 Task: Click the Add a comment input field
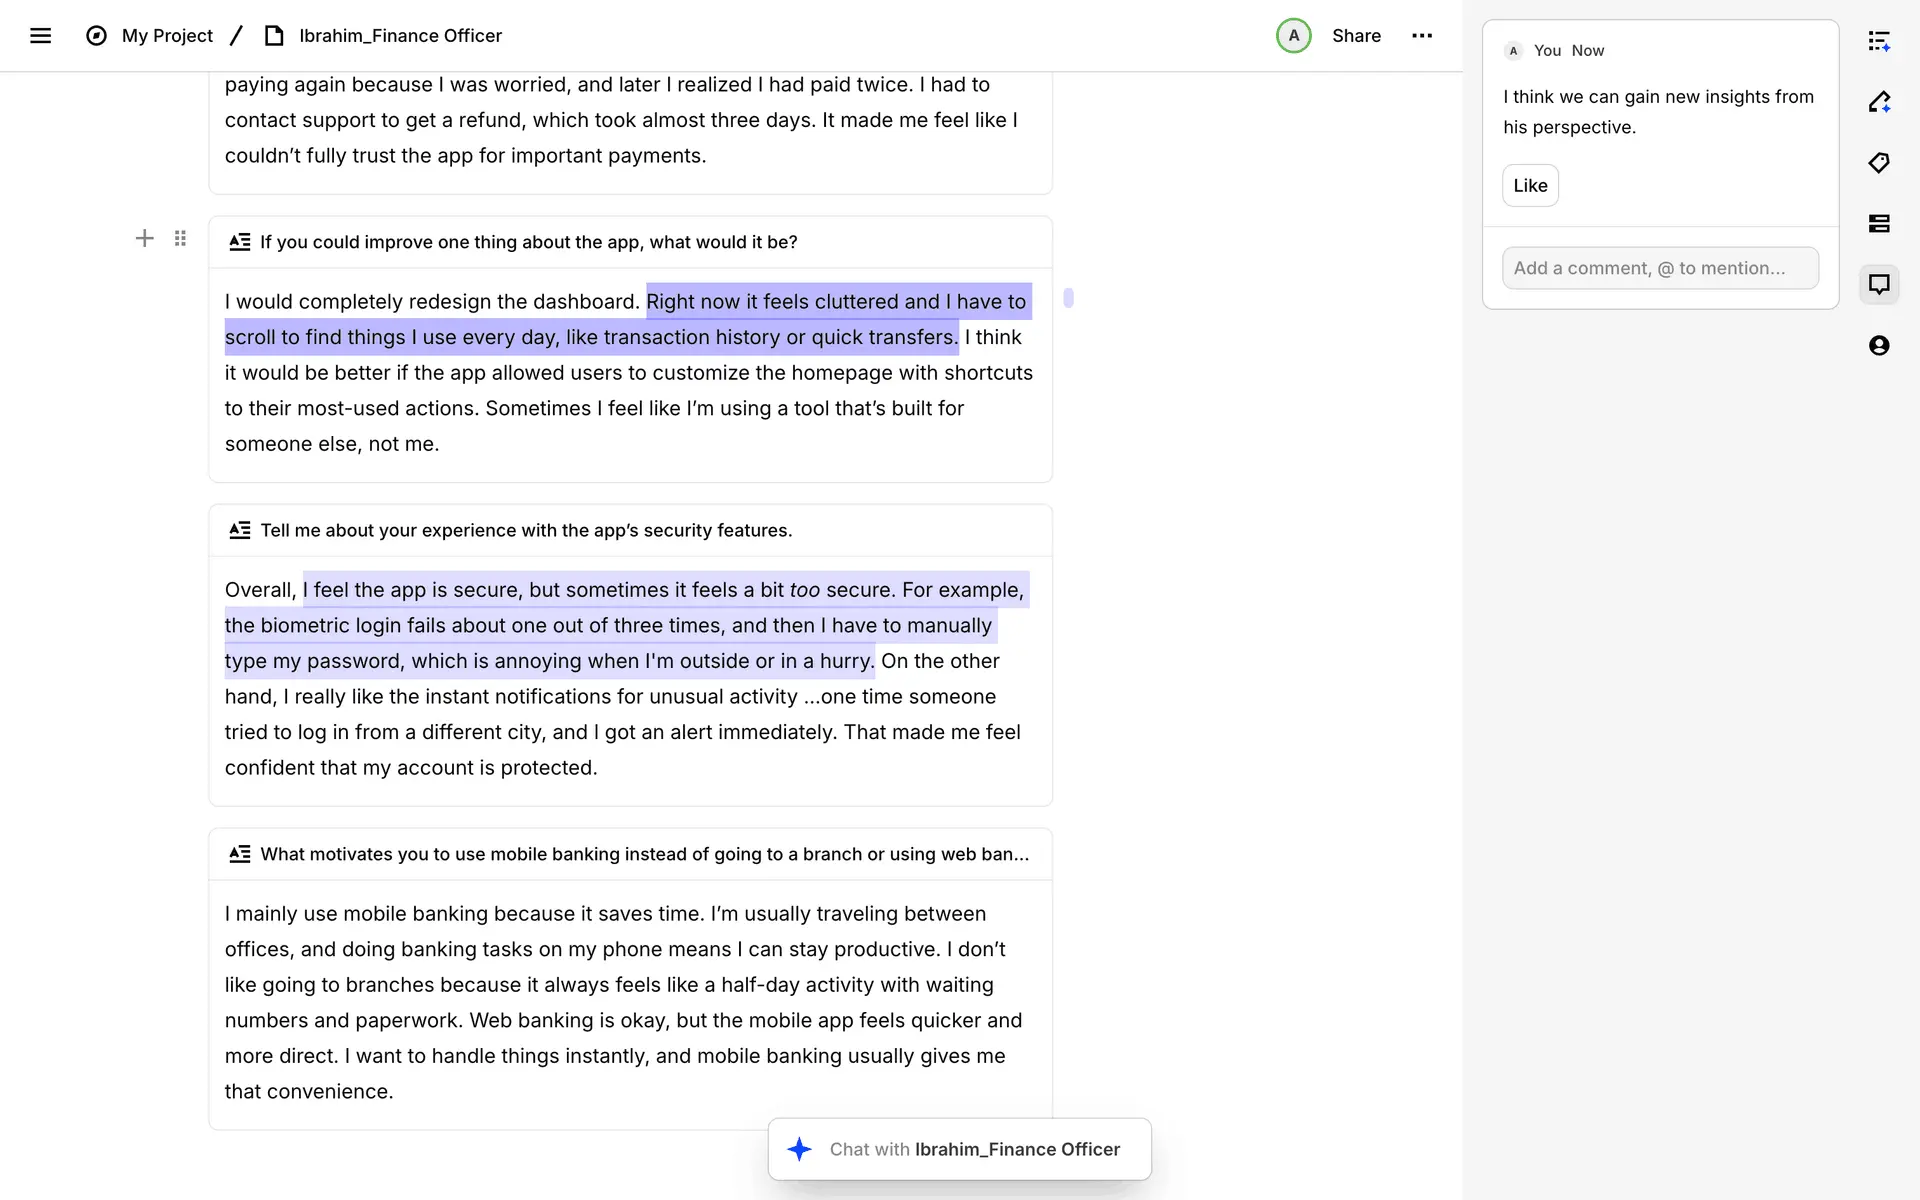(x=1659, y=268)
